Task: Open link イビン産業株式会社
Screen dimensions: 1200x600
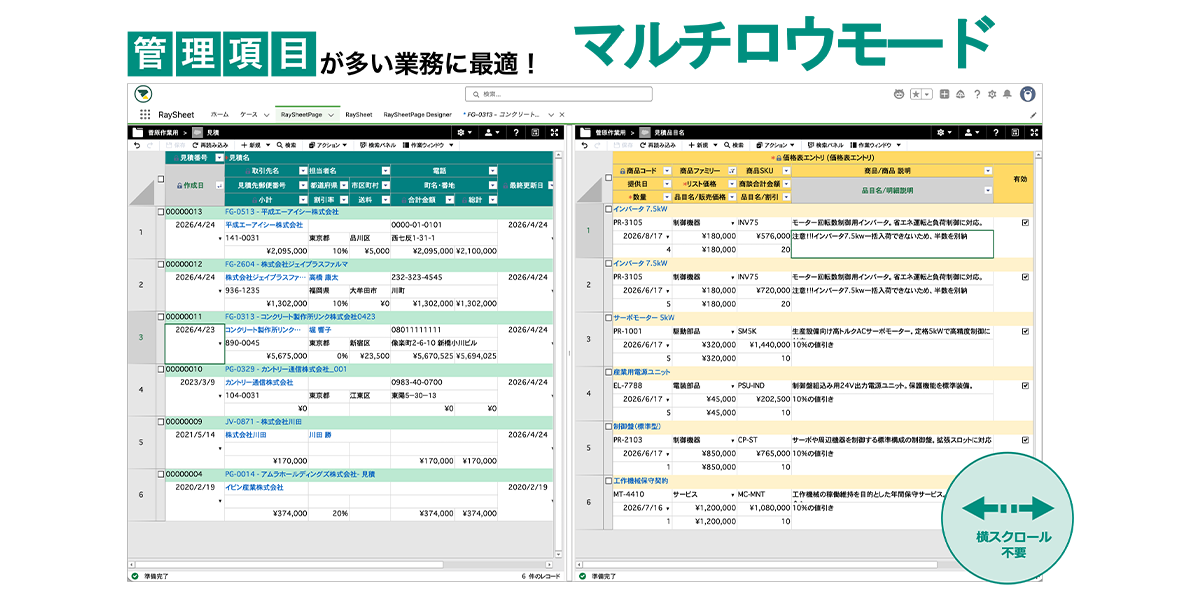Action: click(254, 487)
